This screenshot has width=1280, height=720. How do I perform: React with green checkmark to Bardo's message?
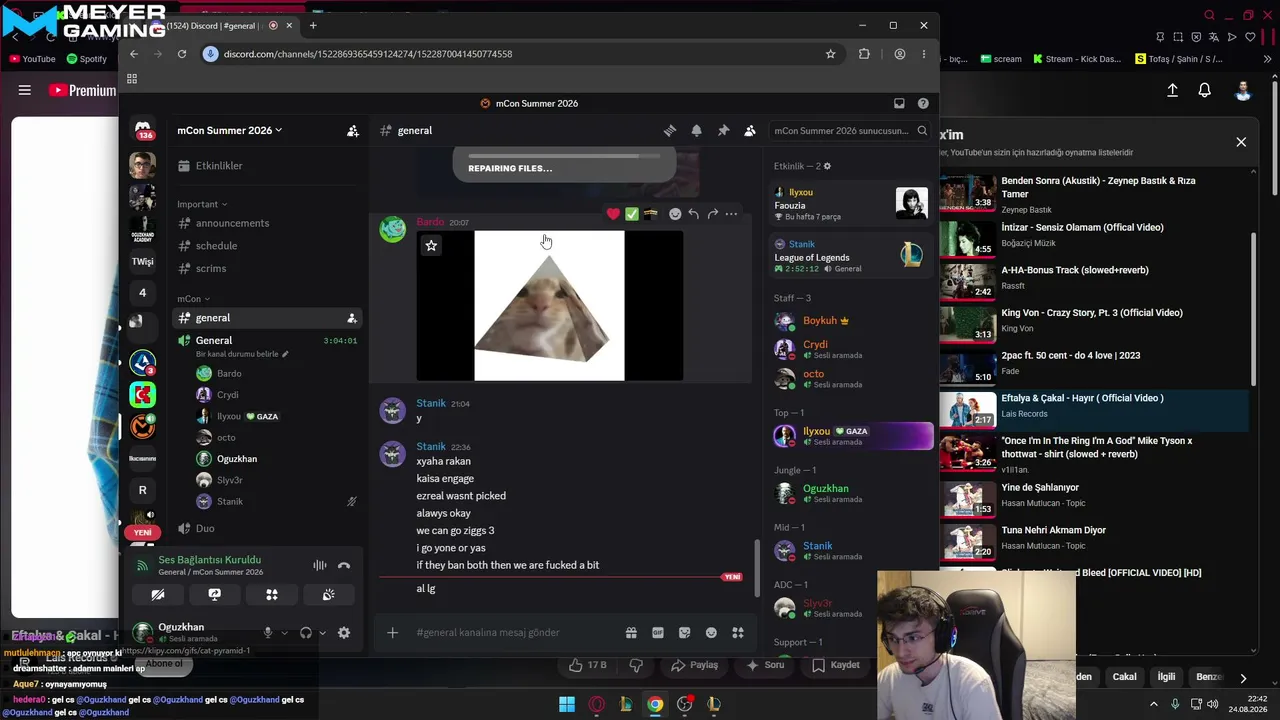(x=632, y=214)
